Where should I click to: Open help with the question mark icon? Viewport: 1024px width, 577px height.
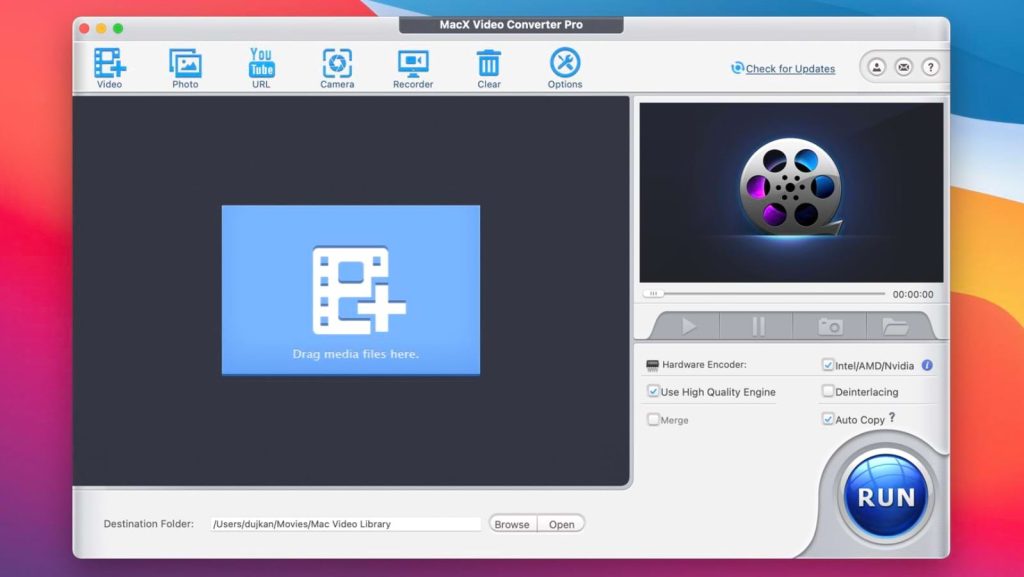pos(931,67)
